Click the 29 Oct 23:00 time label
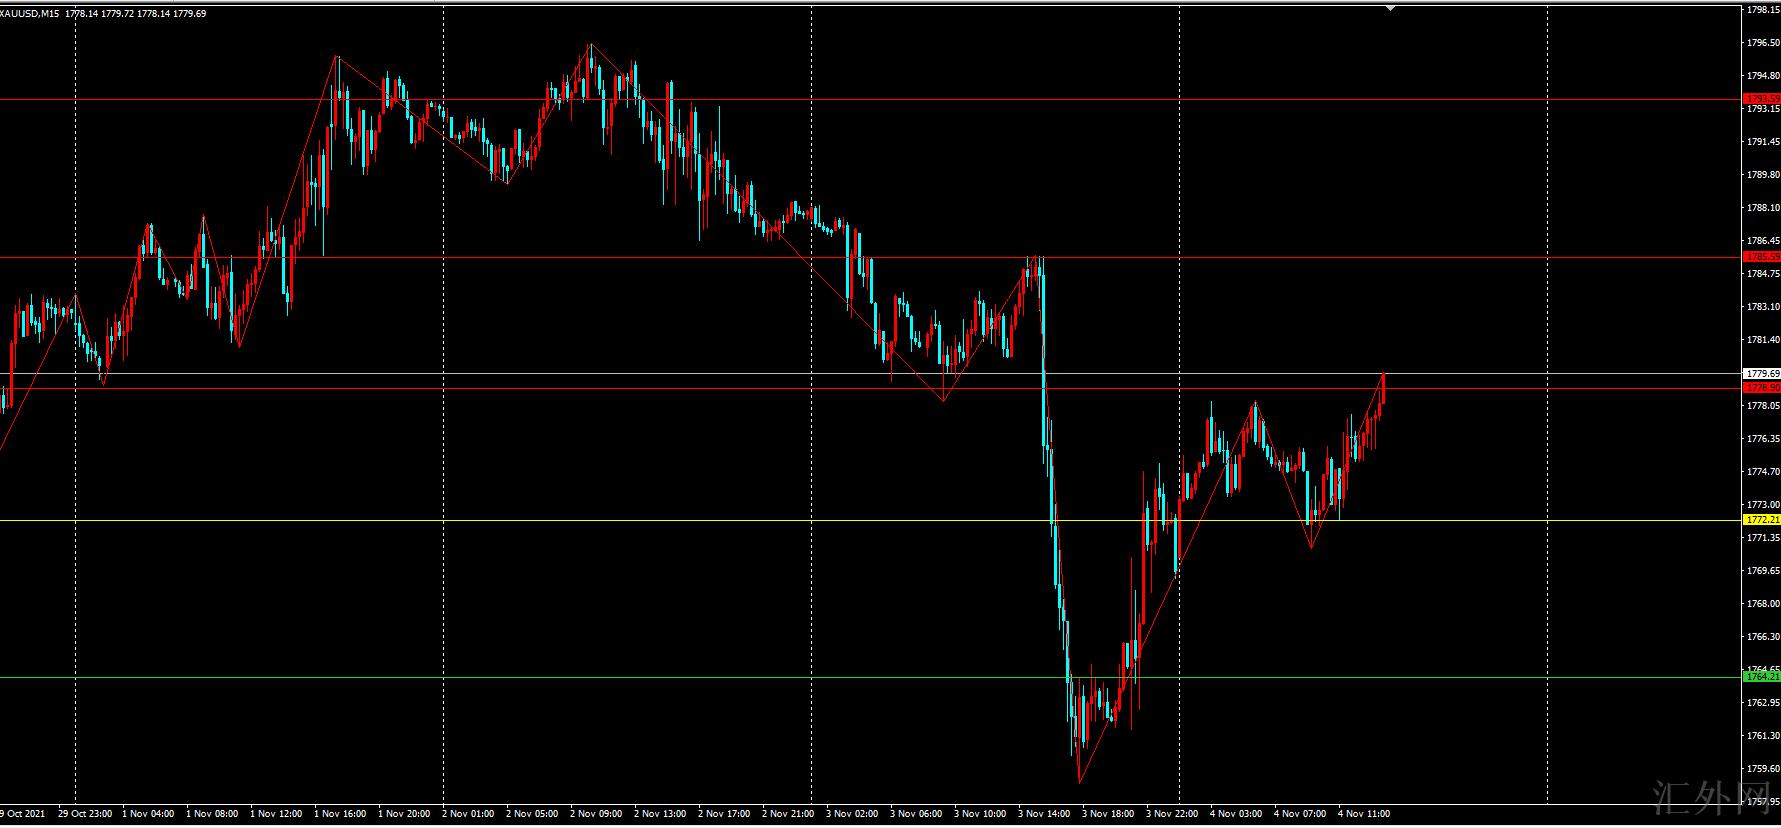 coord(85,814)
